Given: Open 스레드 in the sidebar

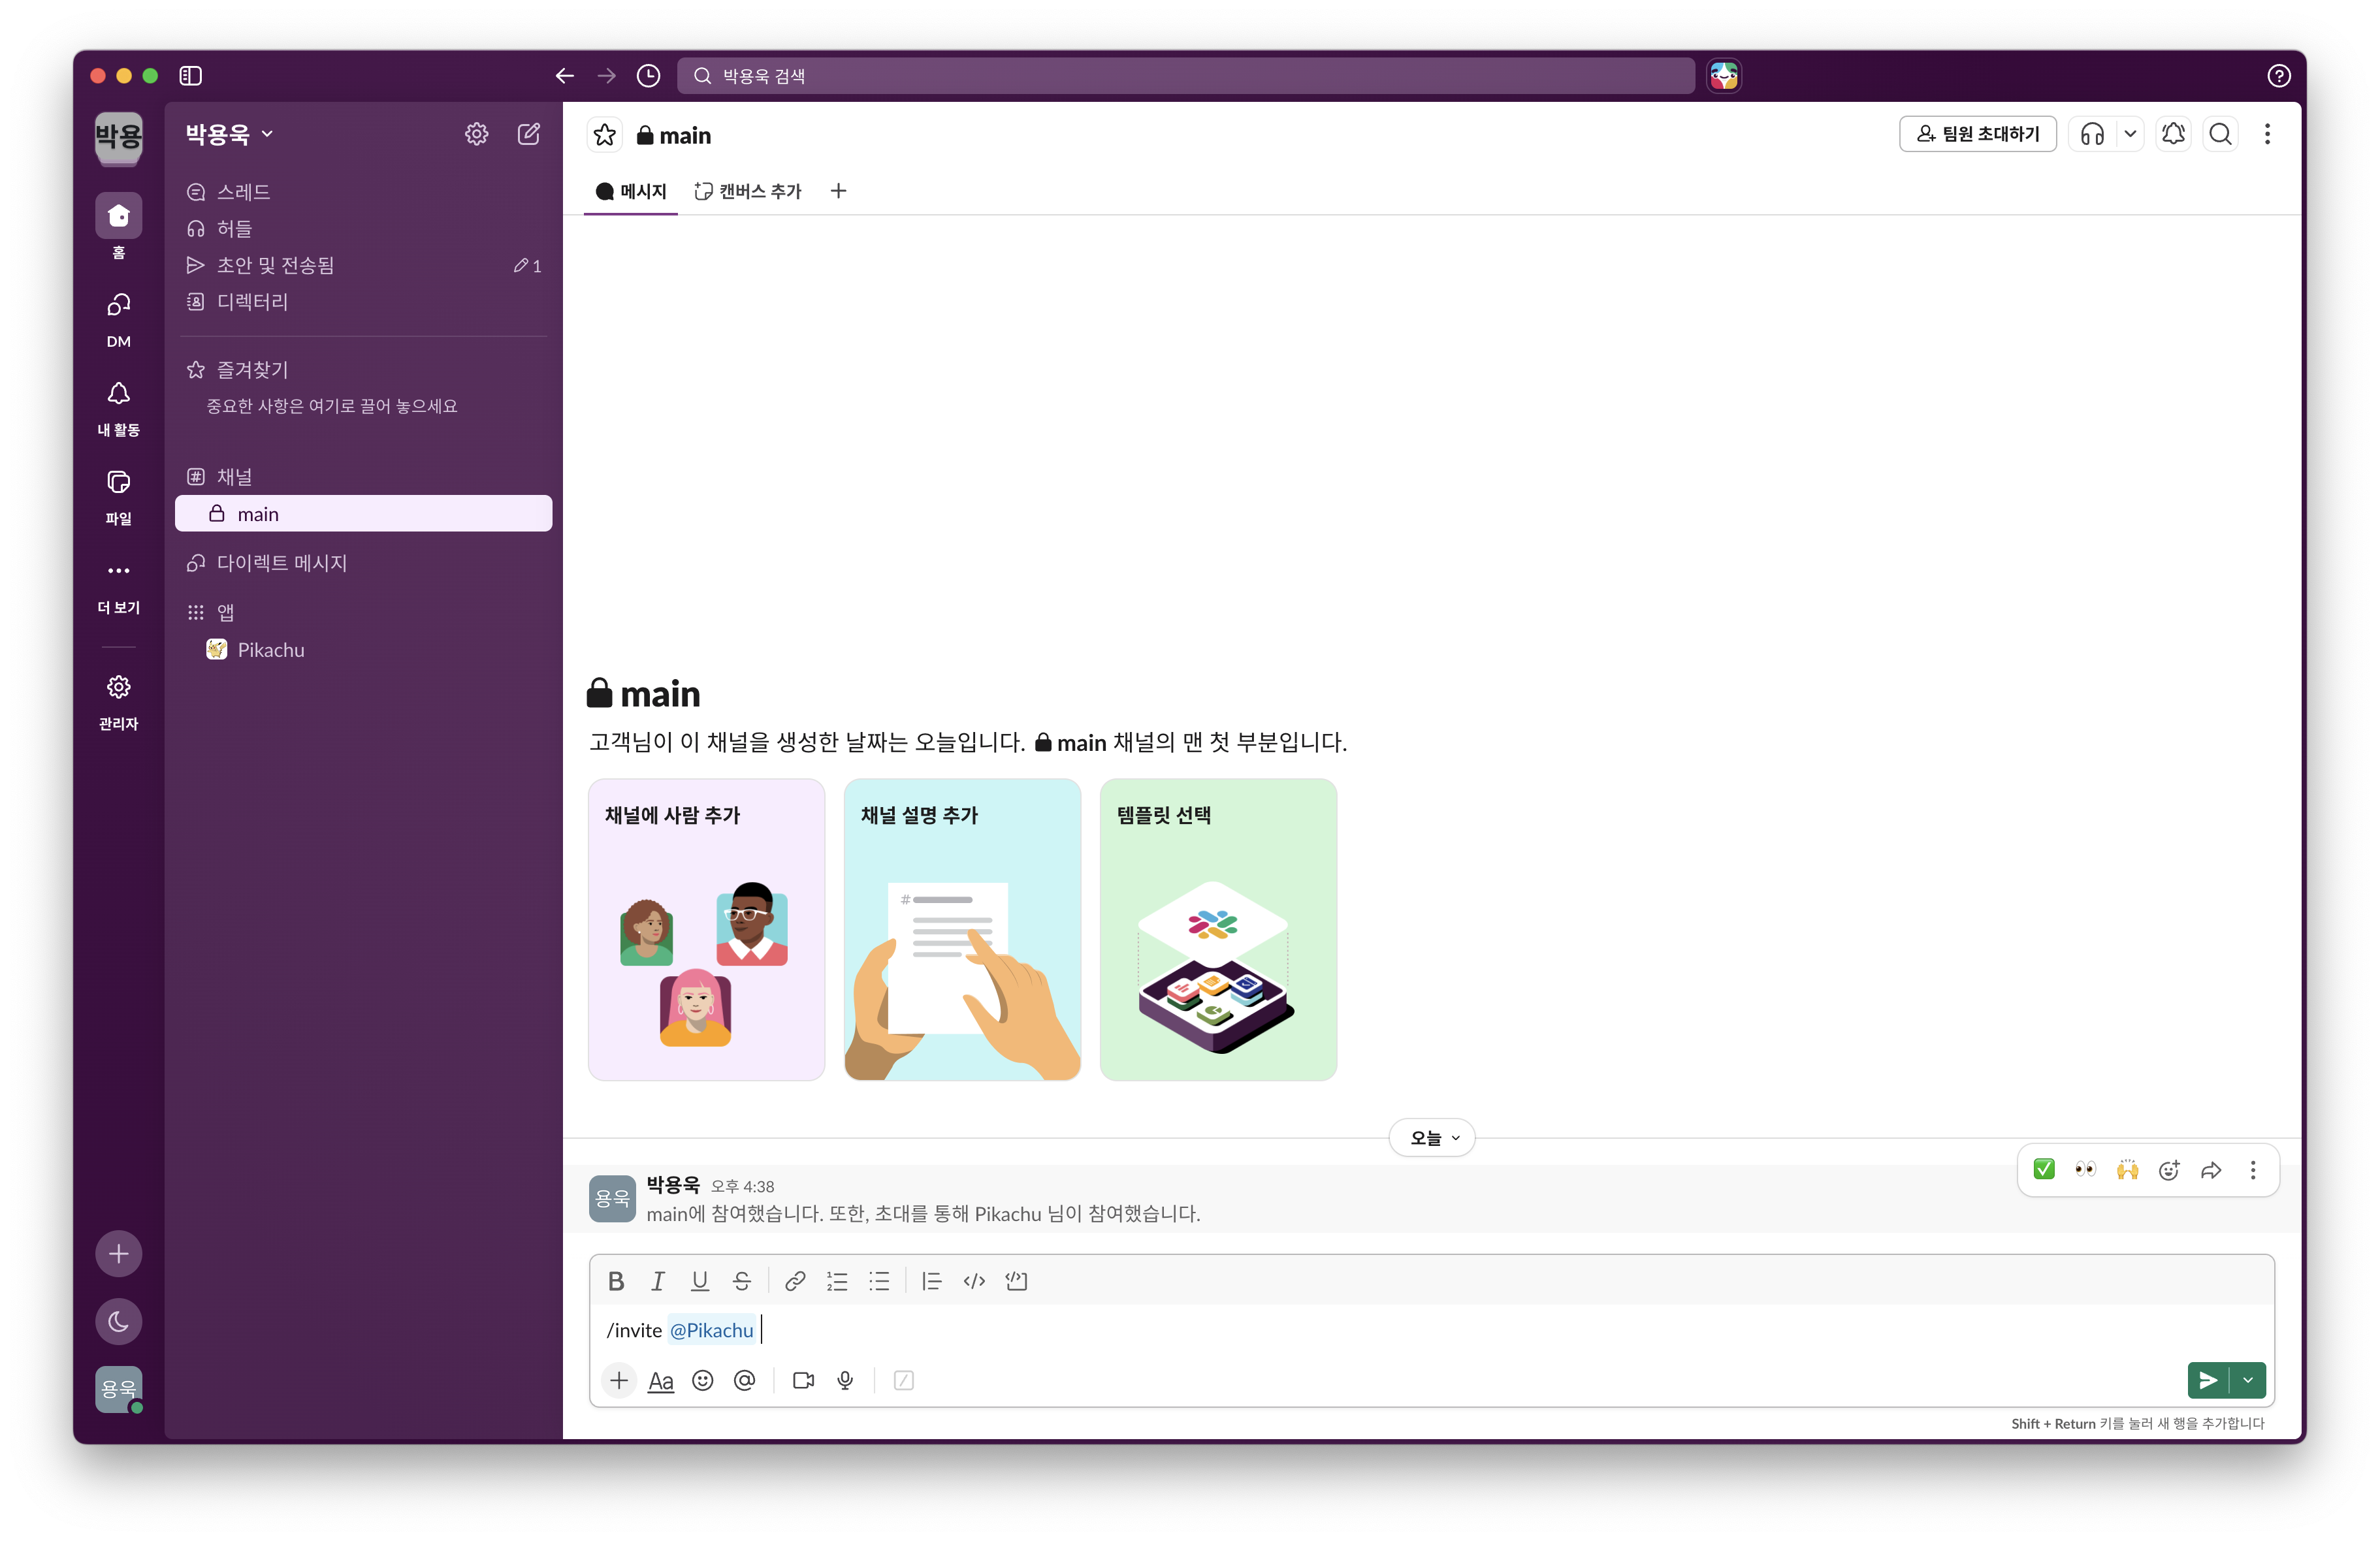Looking at the screenshot, I should (x=364, y=192).
